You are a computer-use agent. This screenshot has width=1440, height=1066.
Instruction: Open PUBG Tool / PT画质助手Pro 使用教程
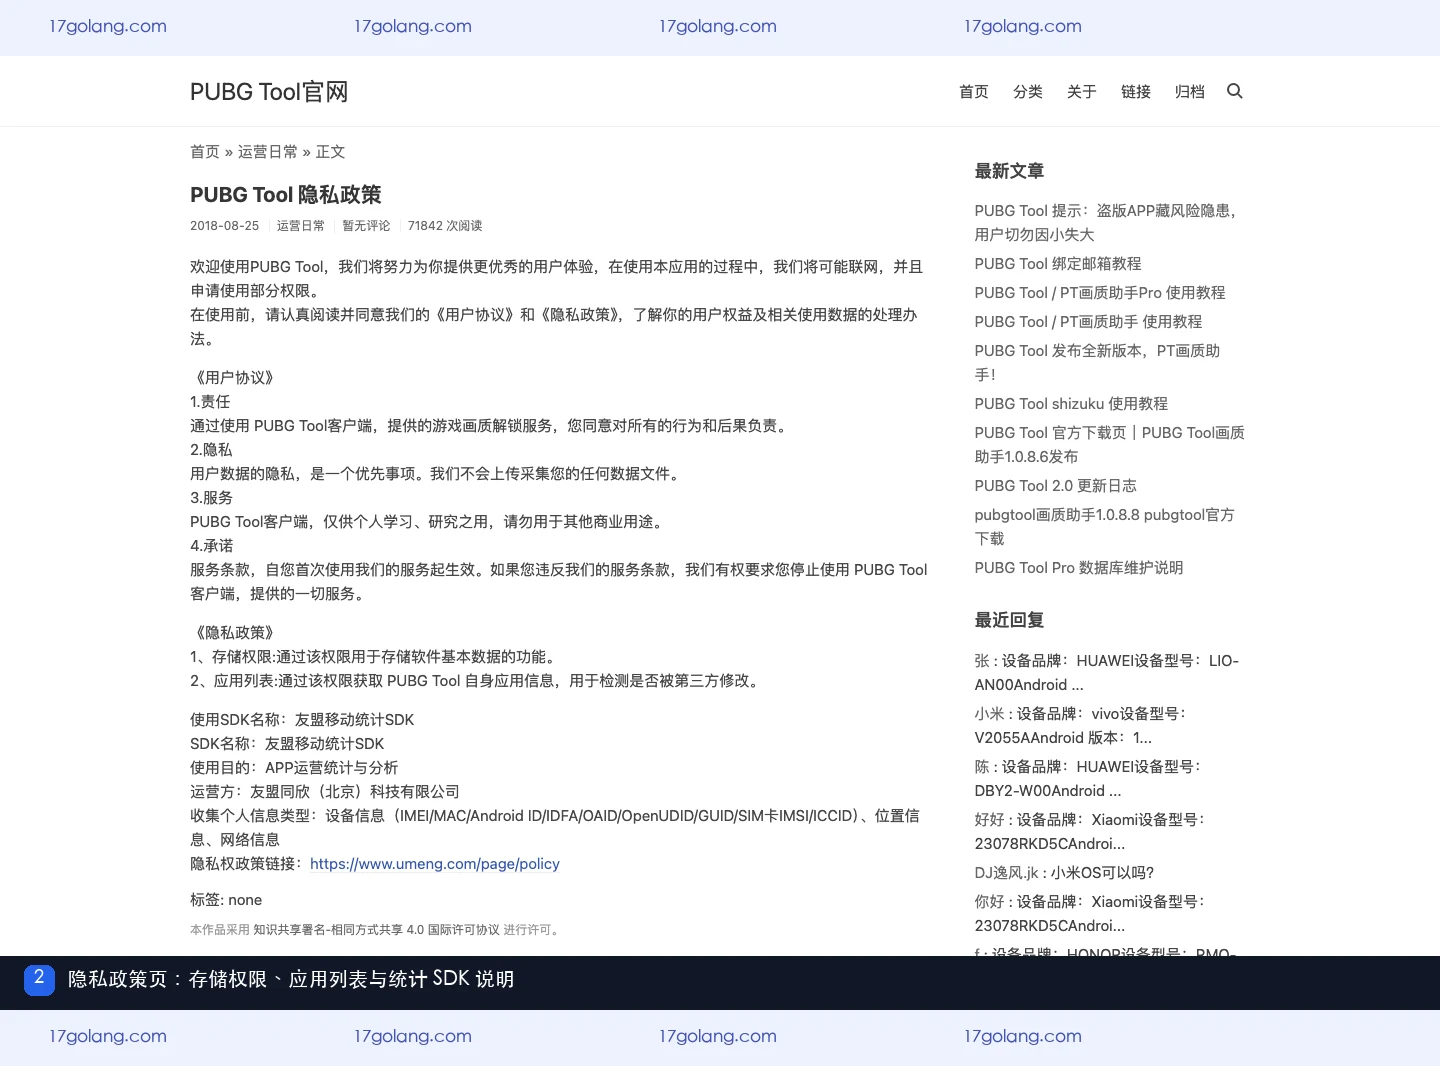tap(1100, 293)
